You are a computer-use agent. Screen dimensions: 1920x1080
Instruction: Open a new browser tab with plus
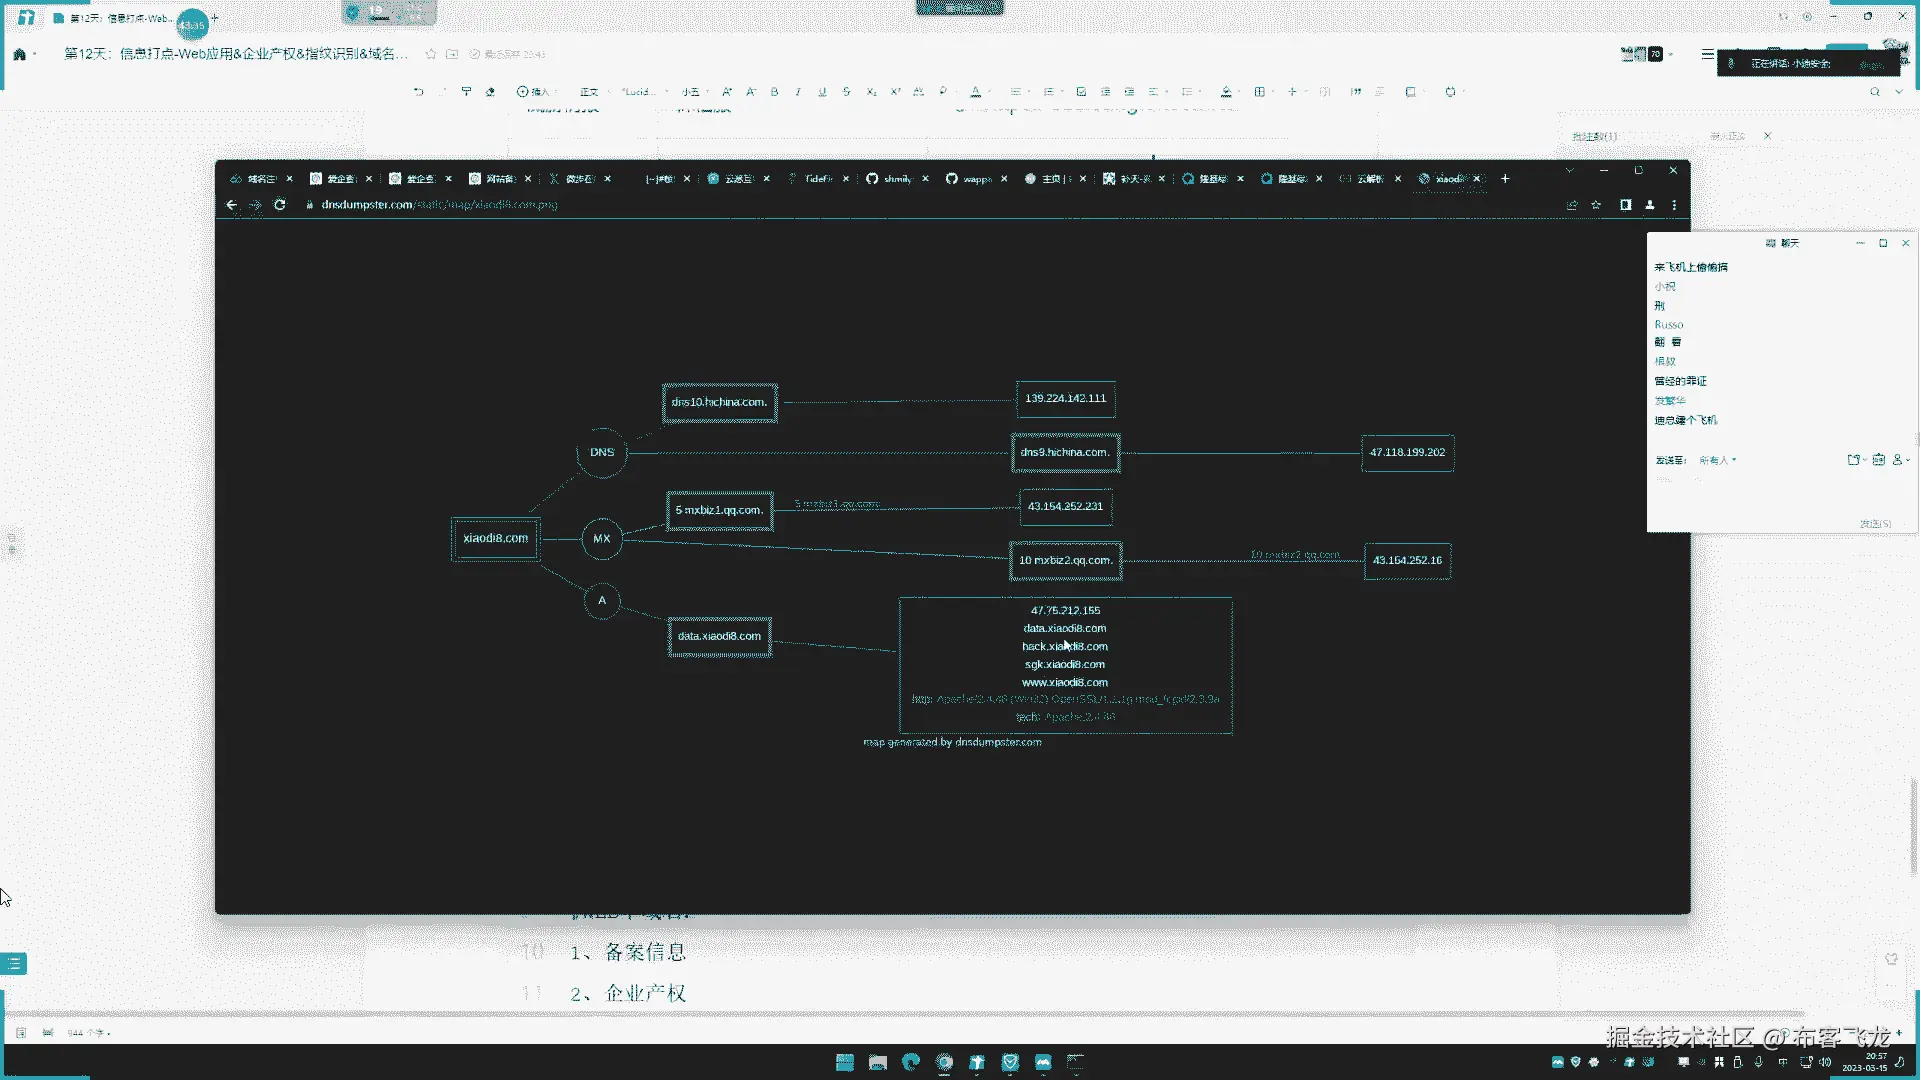1505,179
